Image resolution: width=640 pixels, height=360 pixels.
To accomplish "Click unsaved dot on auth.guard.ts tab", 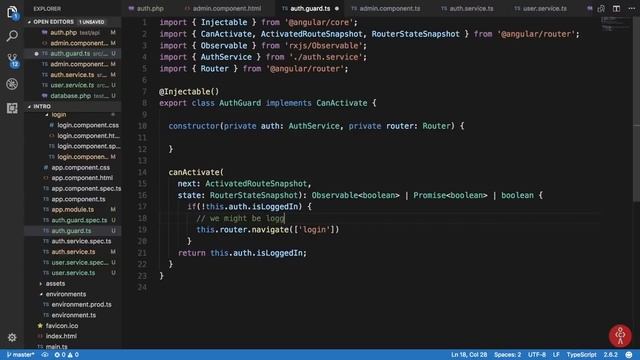I will [x=337, y=8].
